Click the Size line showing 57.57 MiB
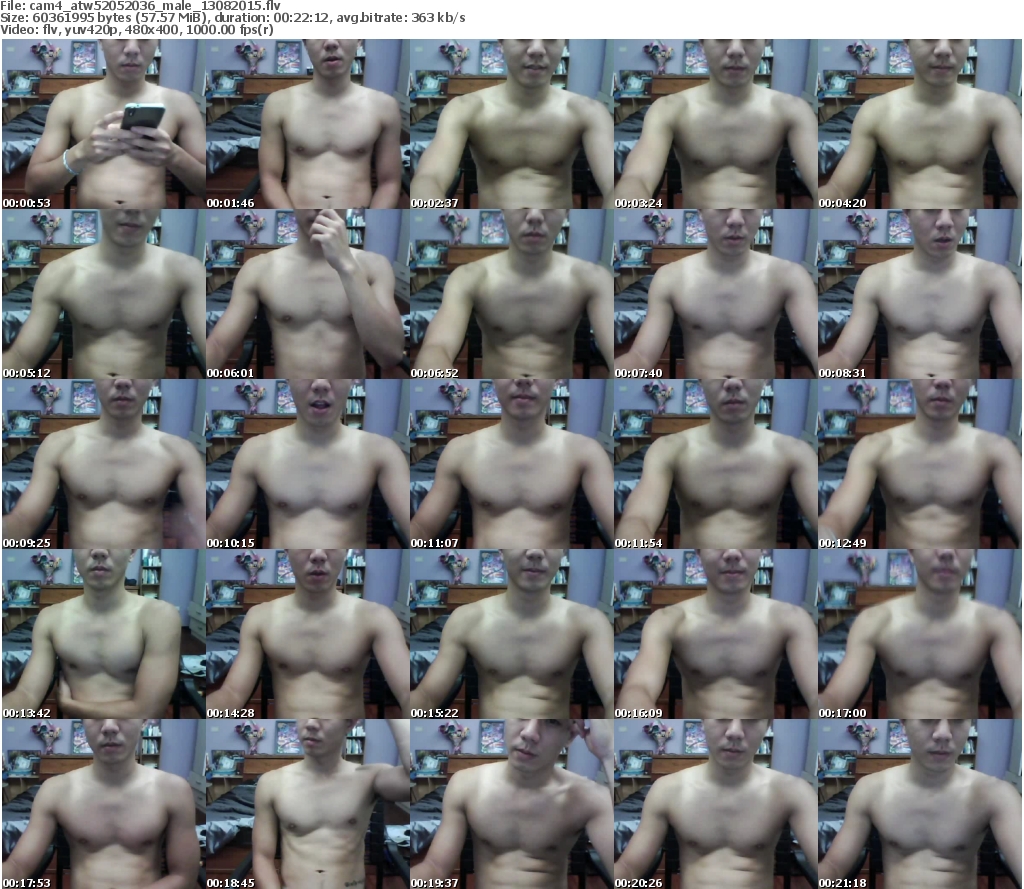 pyautogui.click(x=232, y=18)
